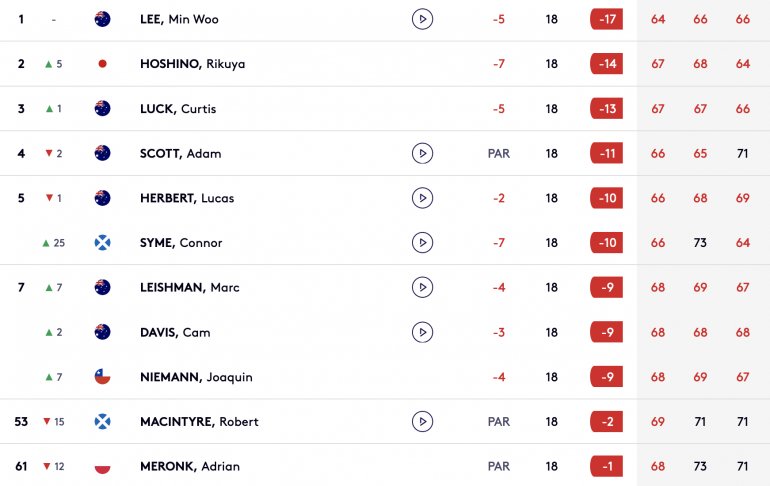Click Australian flag next to Curtis Luck
Screen dimensions: 770x486
(x=102, y=108)
